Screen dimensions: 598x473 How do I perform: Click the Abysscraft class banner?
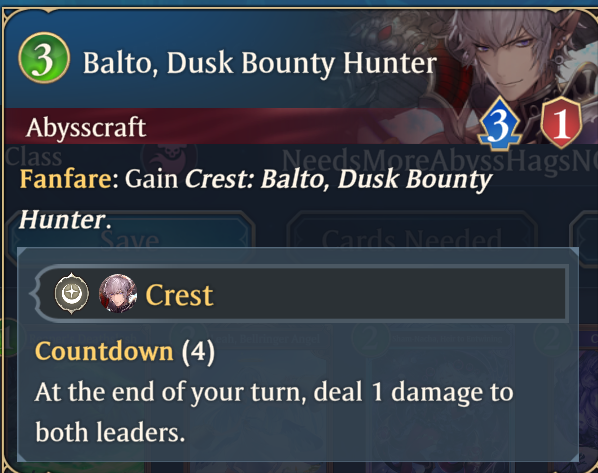(86, 127)
